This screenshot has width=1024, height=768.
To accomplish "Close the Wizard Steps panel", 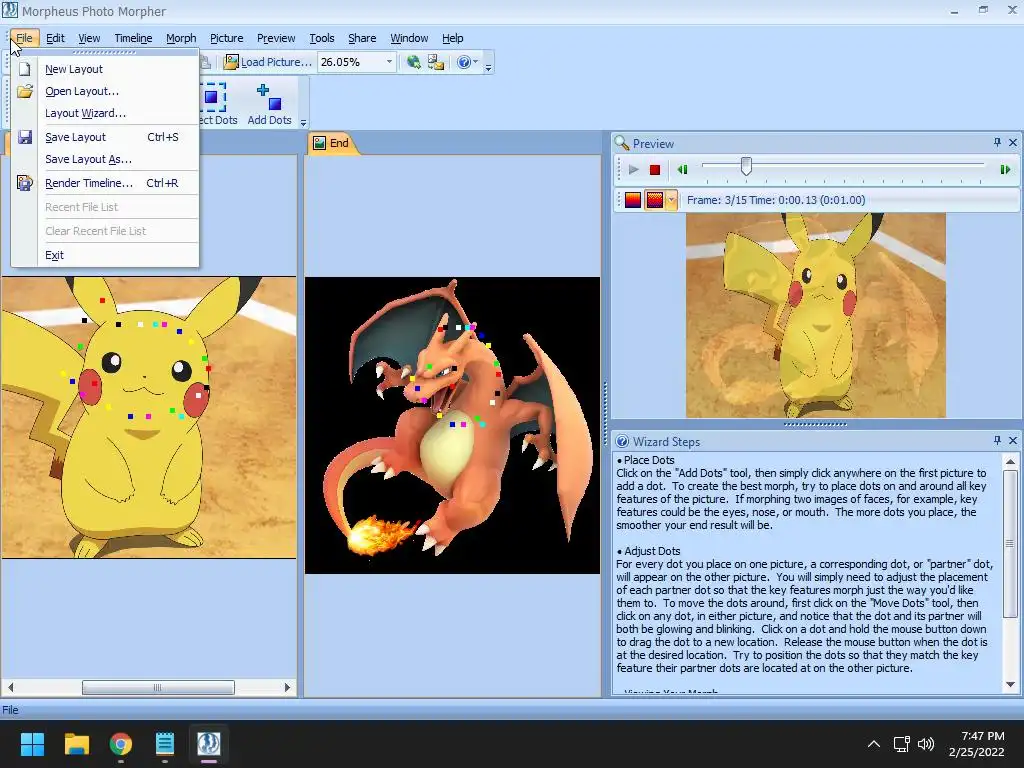I will coord(1013,441).
